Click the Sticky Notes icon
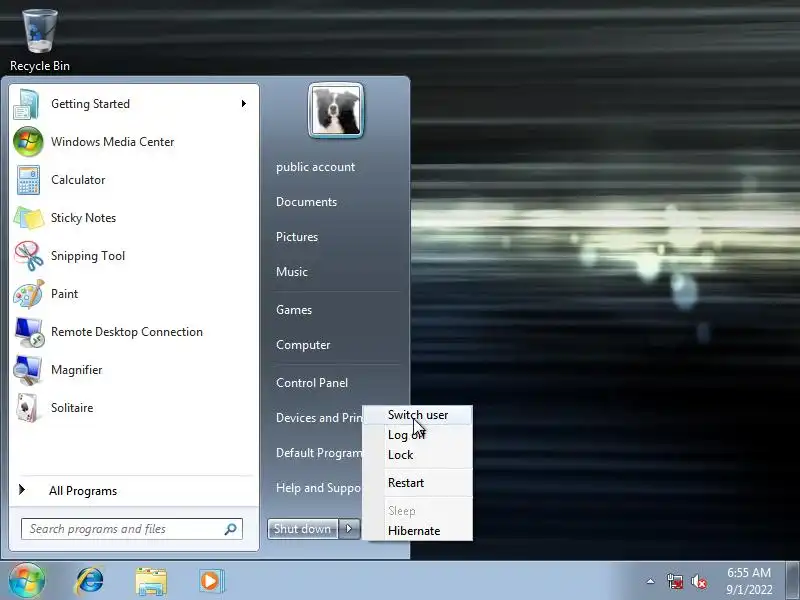The image size is (800, 600). point(28,218)
